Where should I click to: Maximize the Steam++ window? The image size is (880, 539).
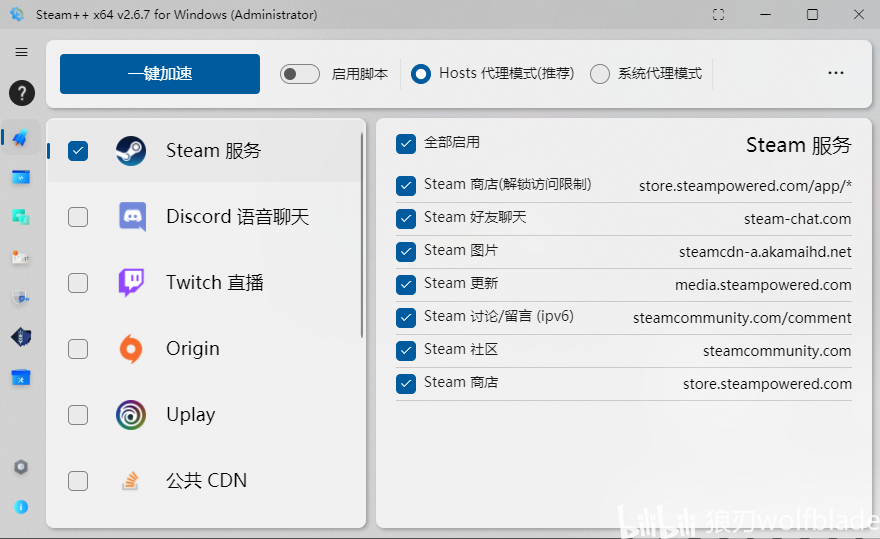(x=812, y=15)
